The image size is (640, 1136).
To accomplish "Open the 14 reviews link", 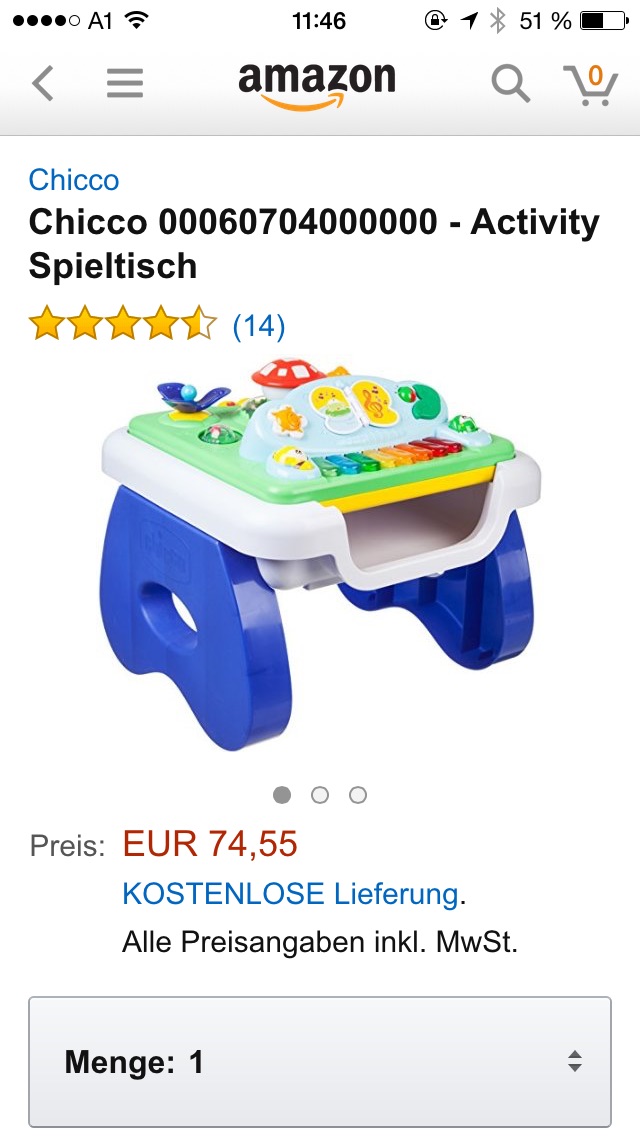I will point(259,326).
